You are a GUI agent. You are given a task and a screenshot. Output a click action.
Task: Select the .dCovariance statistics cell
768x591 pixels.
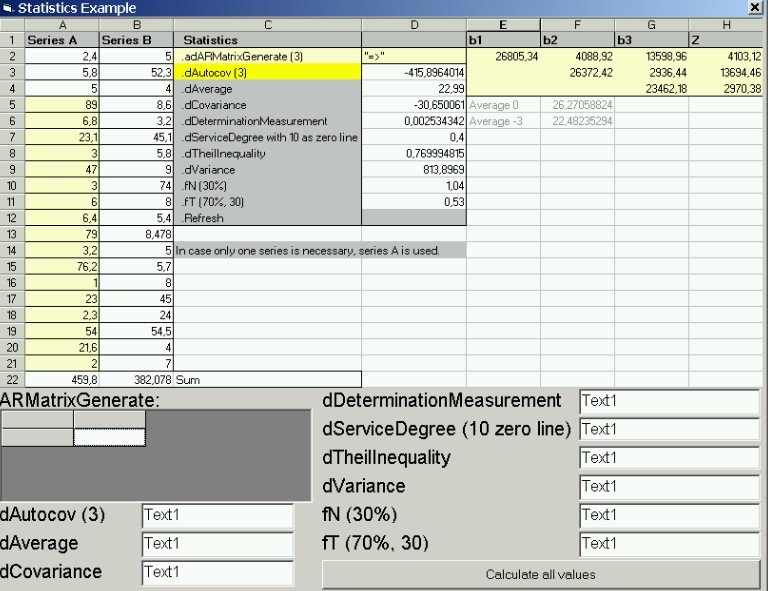(x=268, y=105)
